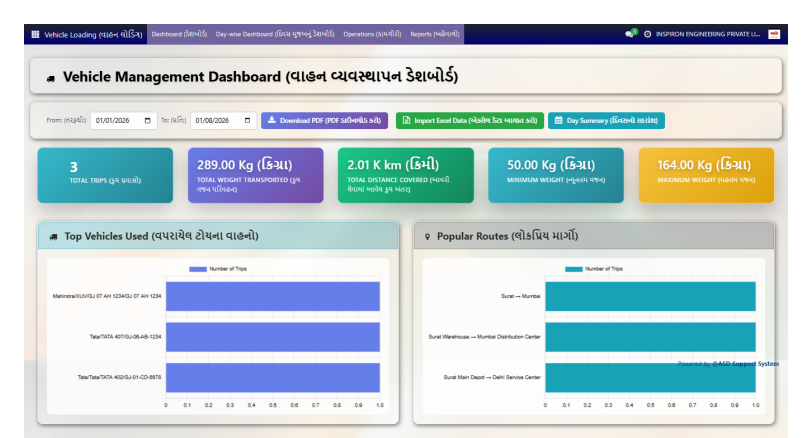This screenshot has width=812, height=438.
Task: Click the download icon on the Download PDF button
Action: coord(271,120)
